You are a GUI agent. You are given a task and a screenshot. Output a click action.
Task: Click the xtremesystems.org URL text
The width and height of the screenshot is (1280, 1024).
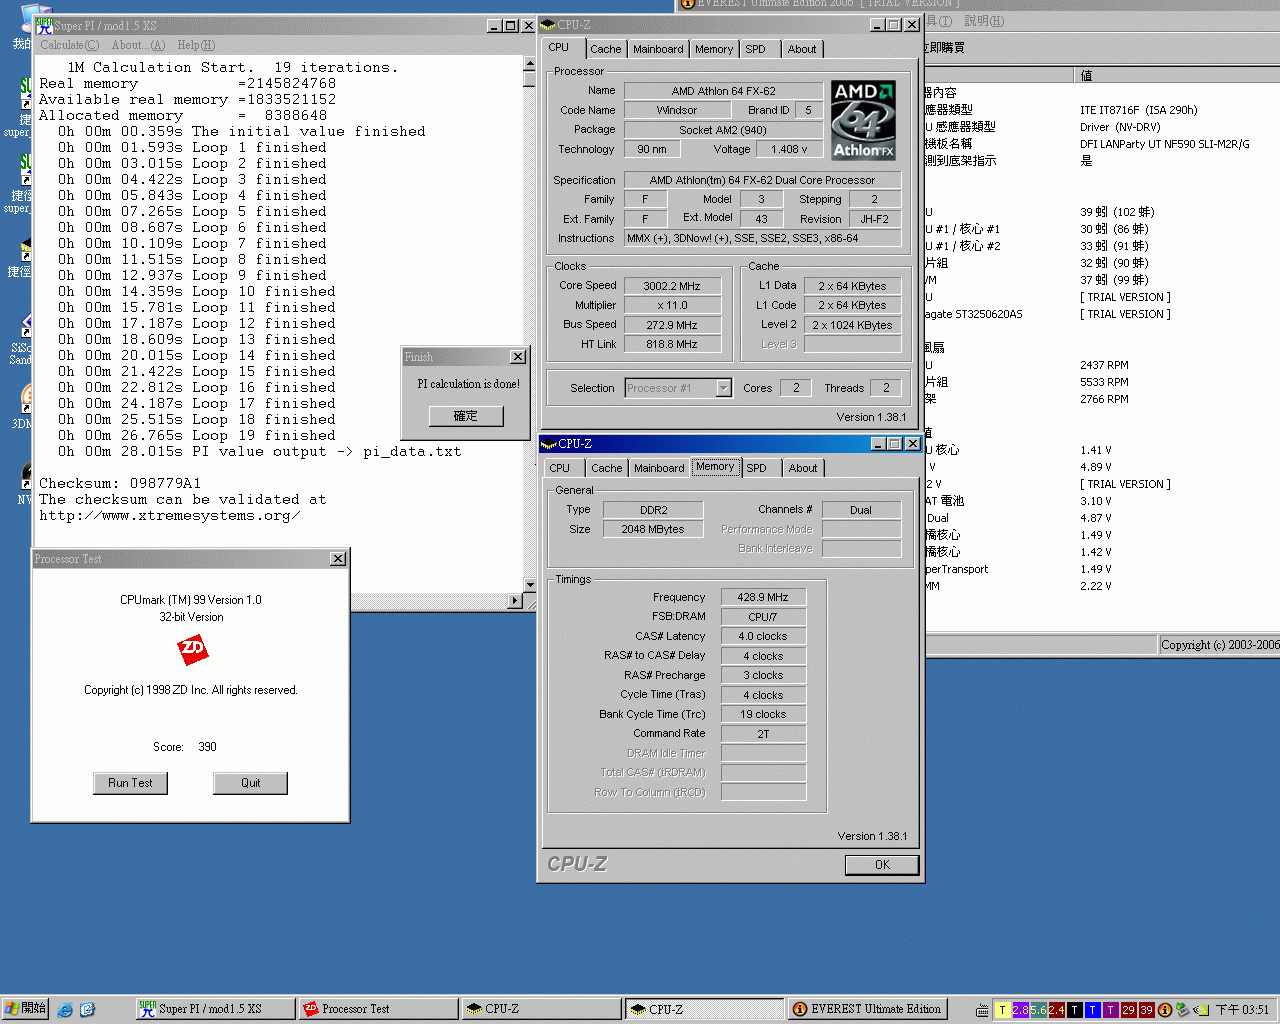click(x=169, y=516)
